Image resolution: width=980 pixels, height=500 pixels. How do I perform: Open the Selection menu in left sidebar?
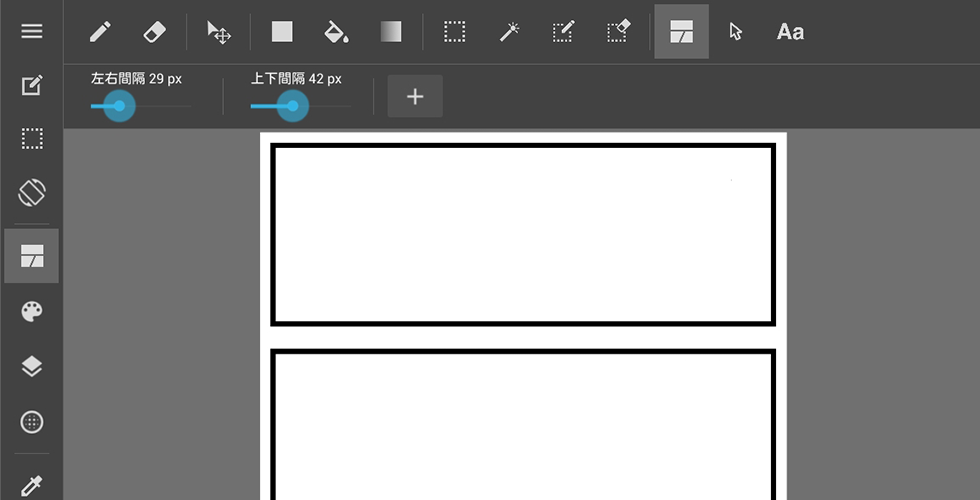point(32,139)
